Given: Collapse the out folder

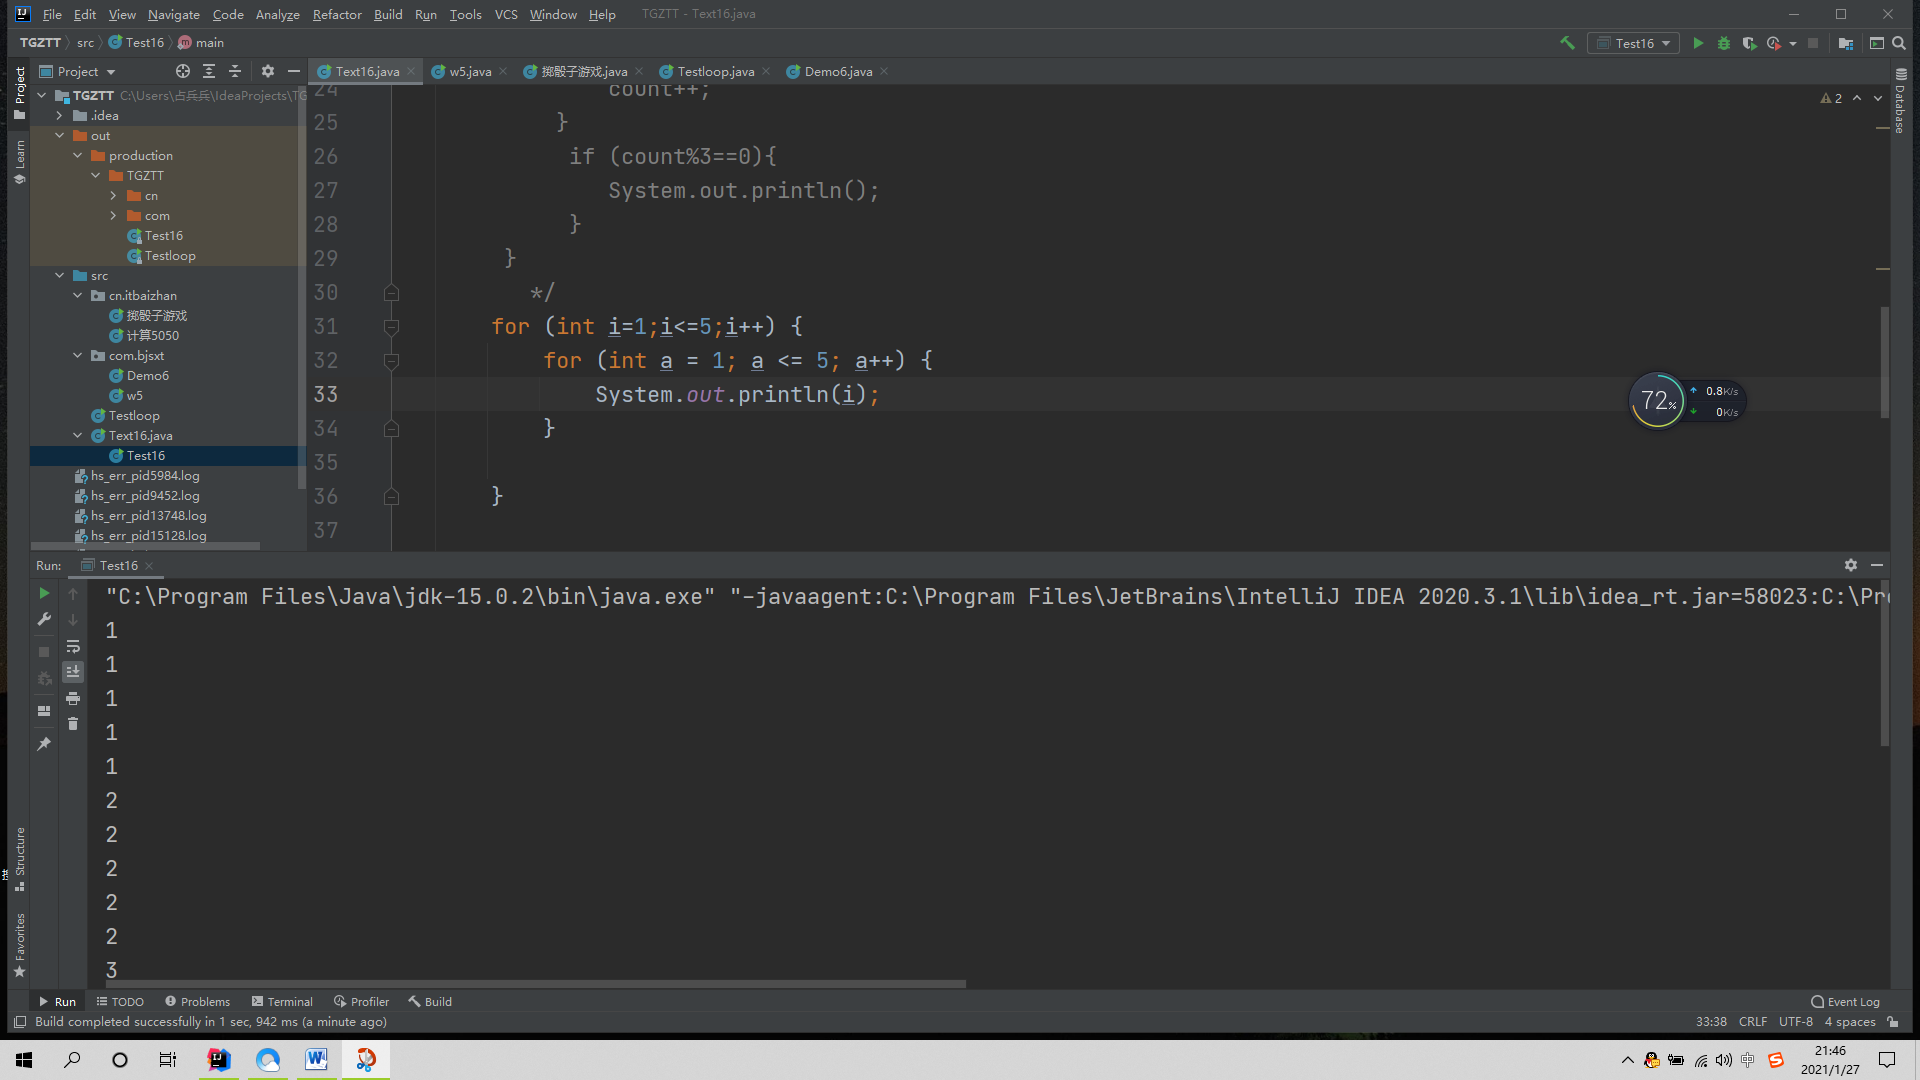Looking at the screenshot, I should pyautogui.click(x=60, y=135).
